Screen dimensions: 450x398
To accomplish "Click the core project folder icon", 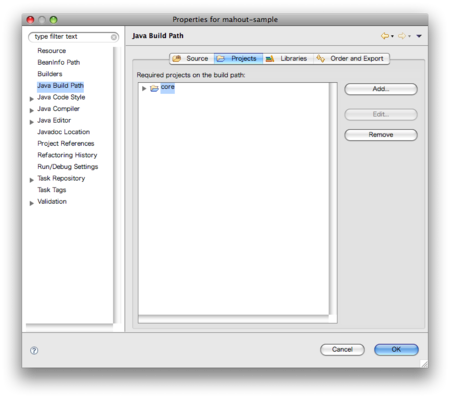I will [154, 88].
